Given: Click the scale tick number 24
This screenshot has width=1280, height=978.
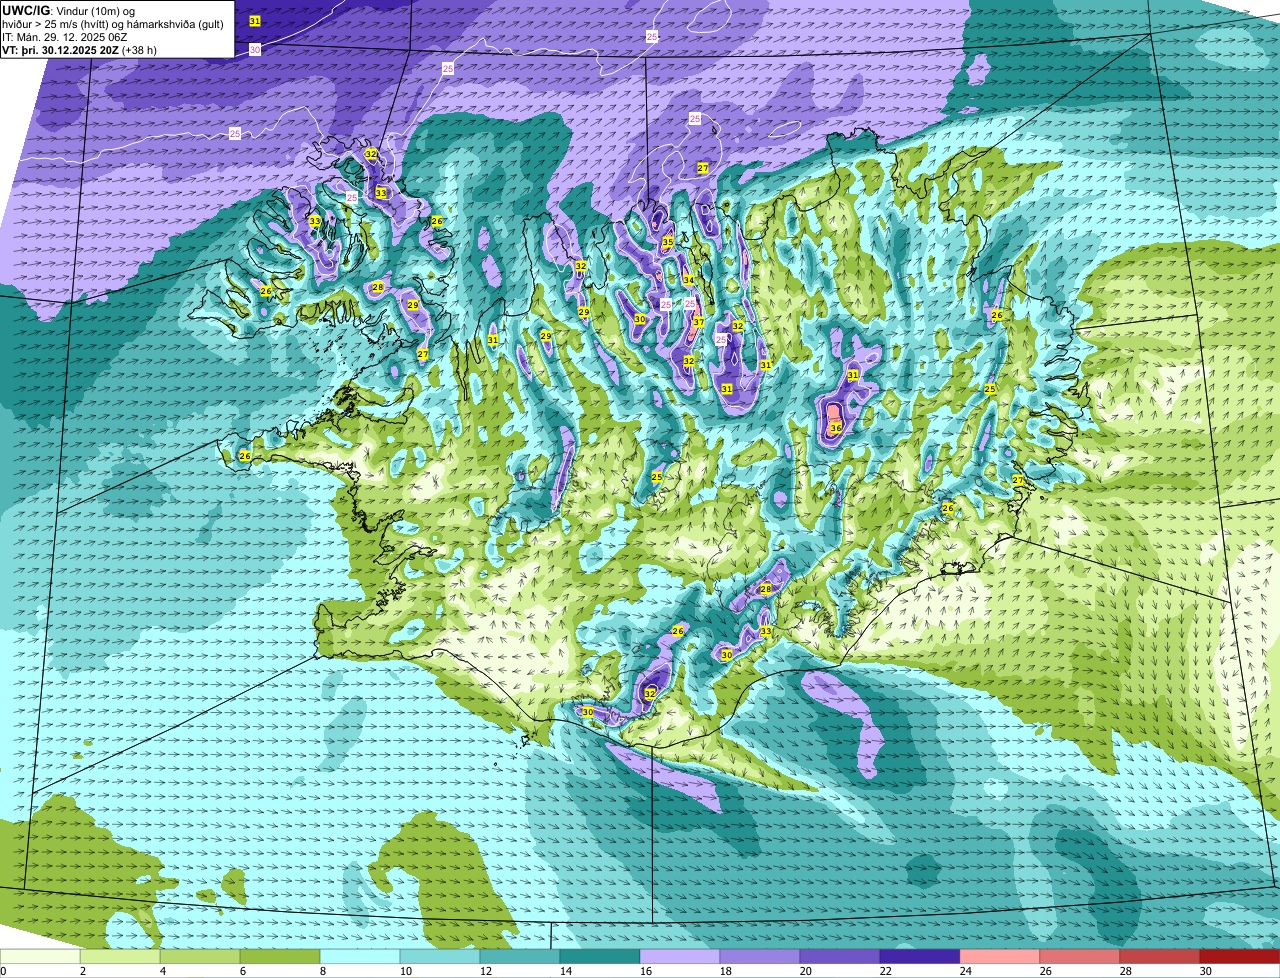Looking at the screenshot, I should coord(966,971).
